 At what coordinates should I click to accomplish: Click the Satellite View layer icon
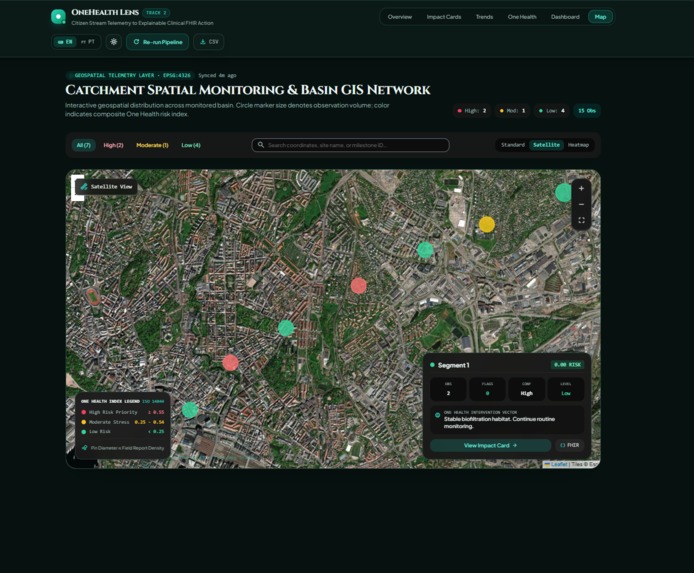click(x=84, y=186)
